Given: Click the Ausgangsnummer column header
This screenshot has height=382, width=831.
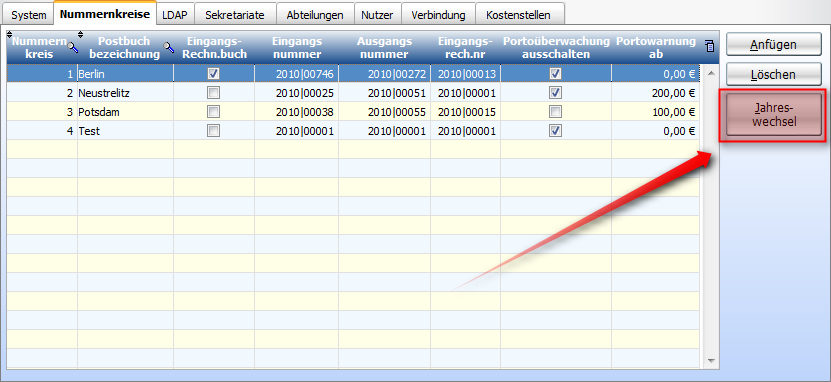Looking at the screenshot, I should tap(385, 47).
